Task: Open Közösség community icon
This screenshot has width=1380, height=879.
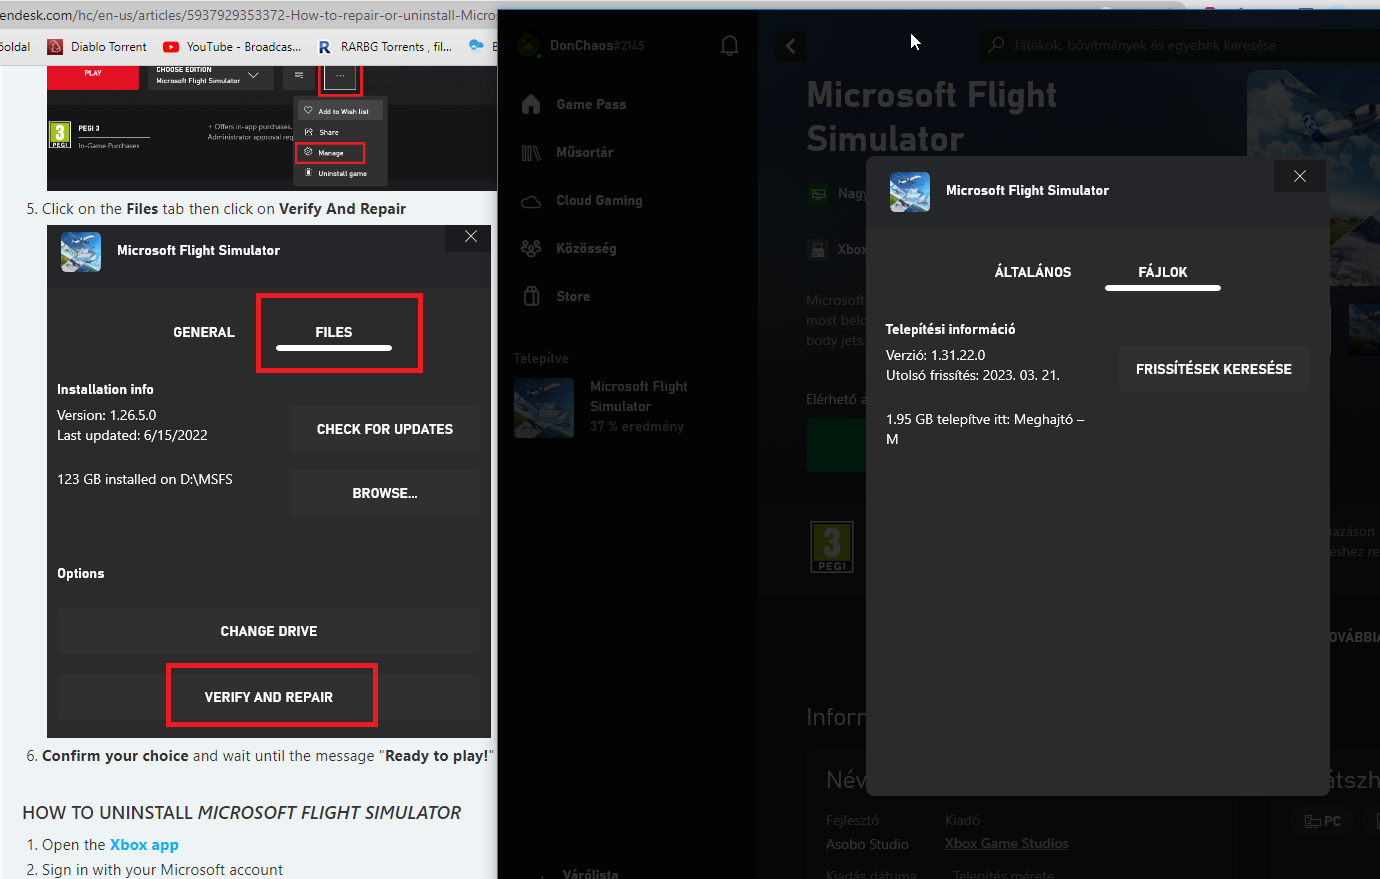Action: [x=531, y=248]
